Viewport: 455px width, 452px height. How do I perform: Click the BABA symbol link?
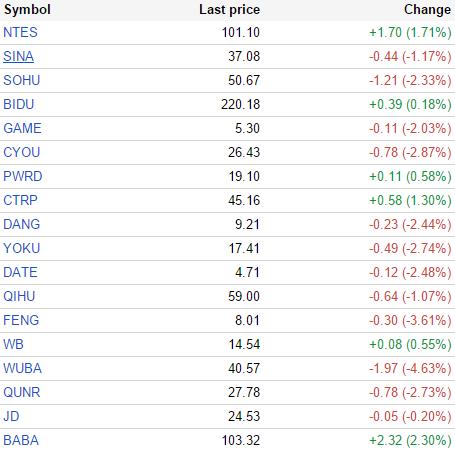click(x=21, y=440)
